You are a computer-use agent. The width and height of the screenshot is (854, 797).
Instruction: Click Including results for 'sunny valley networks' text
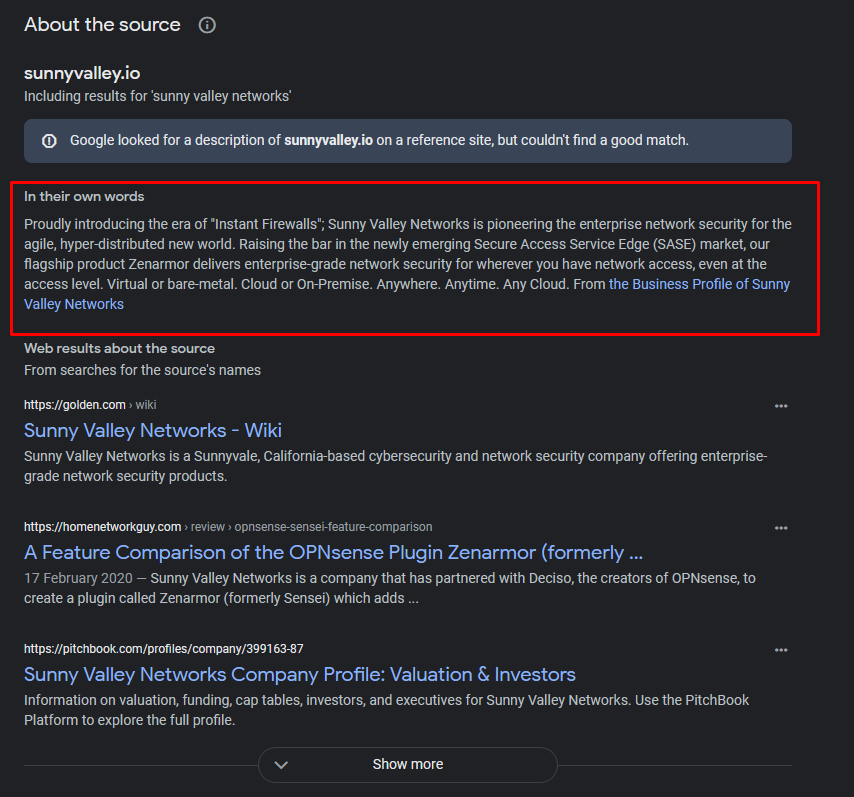click(157, 96)
